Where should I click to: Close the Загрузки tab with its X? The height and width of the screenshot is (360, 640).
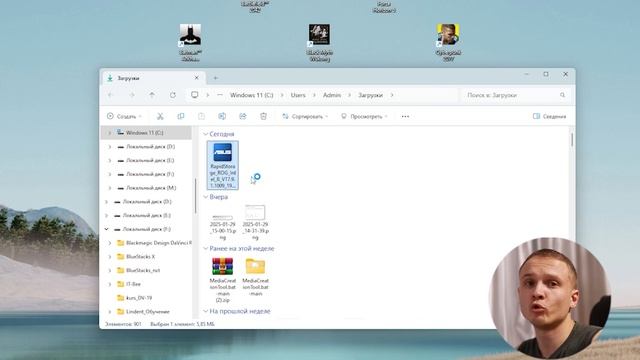(197, 78)
